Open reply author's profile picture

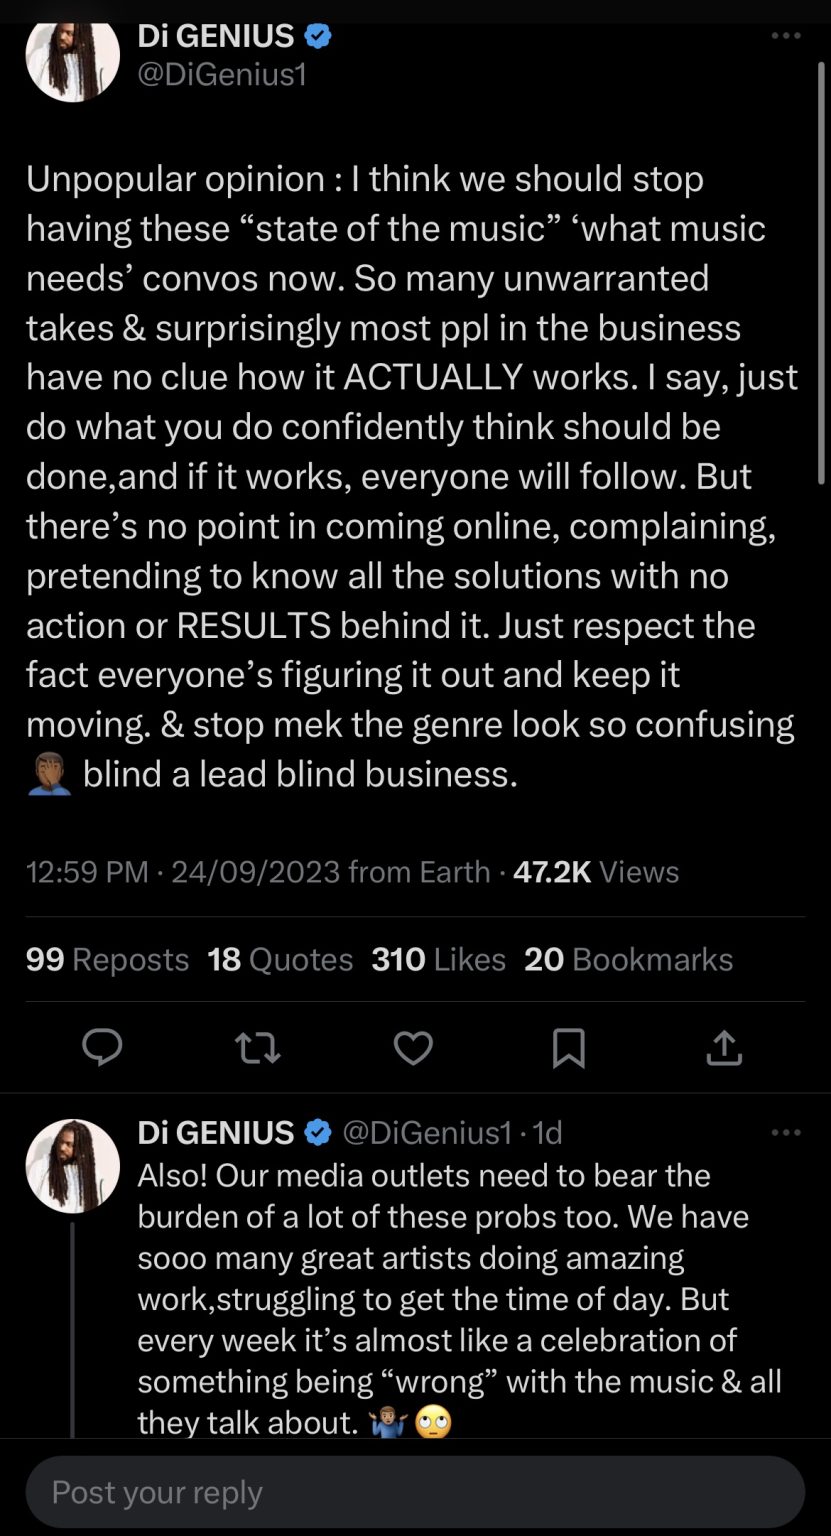[x=72, y=1166]
